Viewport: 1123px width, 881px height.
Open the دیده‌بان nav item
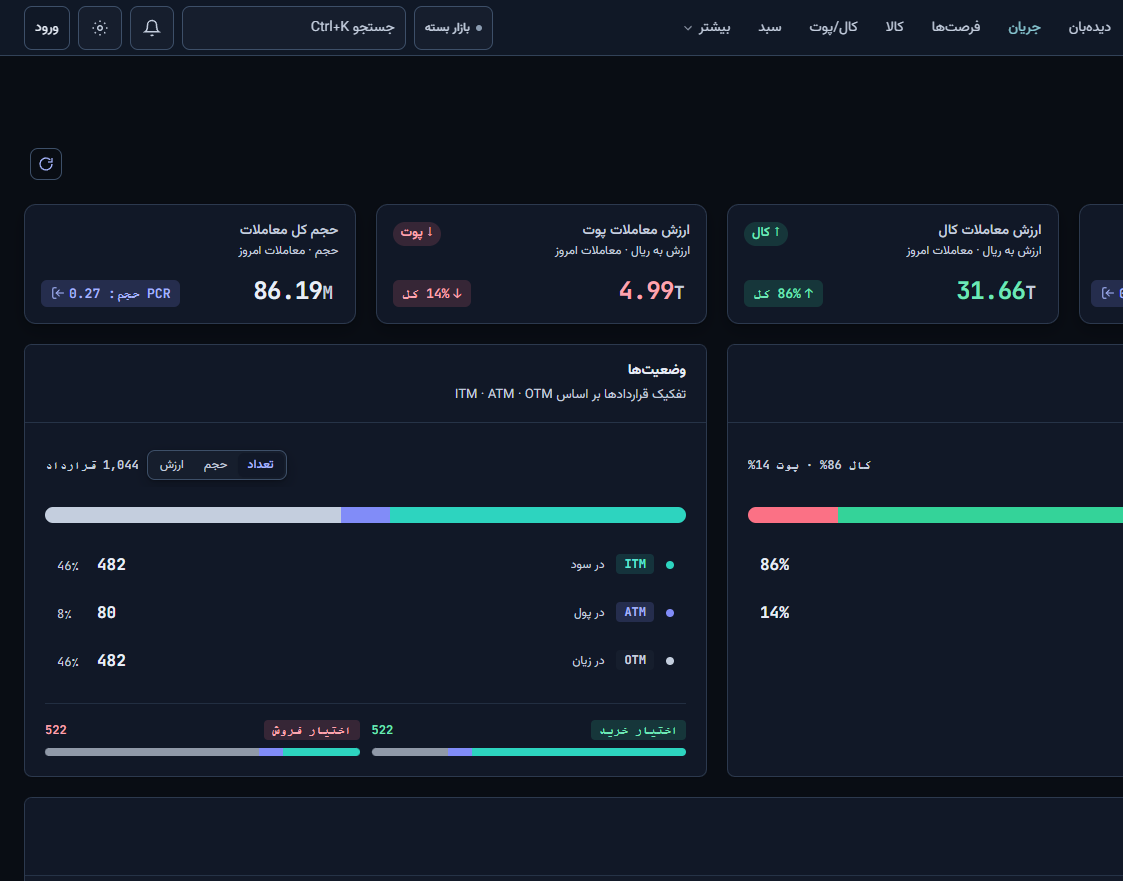1089,28
